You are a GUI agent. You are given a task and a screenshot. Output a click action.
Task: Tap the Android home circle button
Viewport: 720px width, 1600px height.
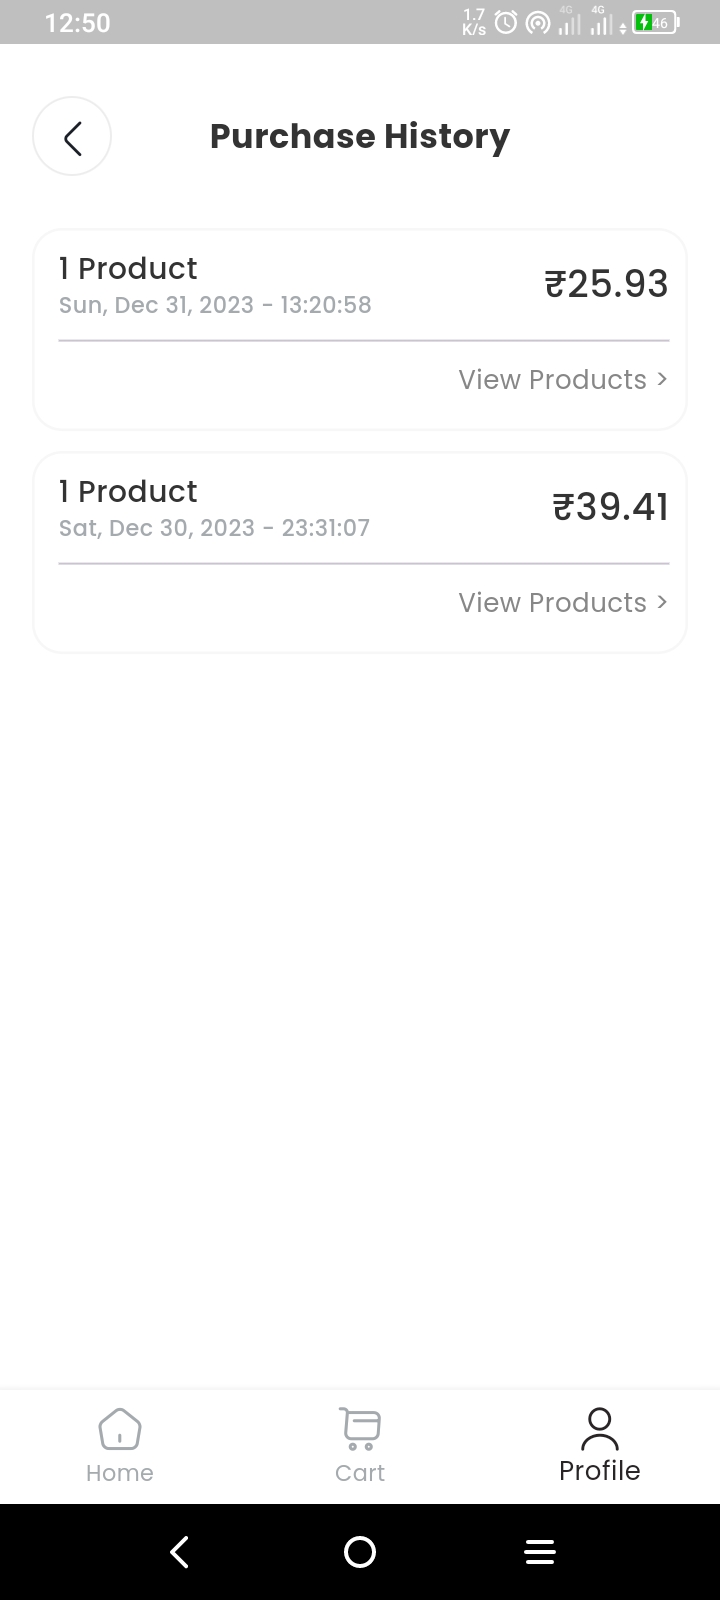(x=360, y=1552)
